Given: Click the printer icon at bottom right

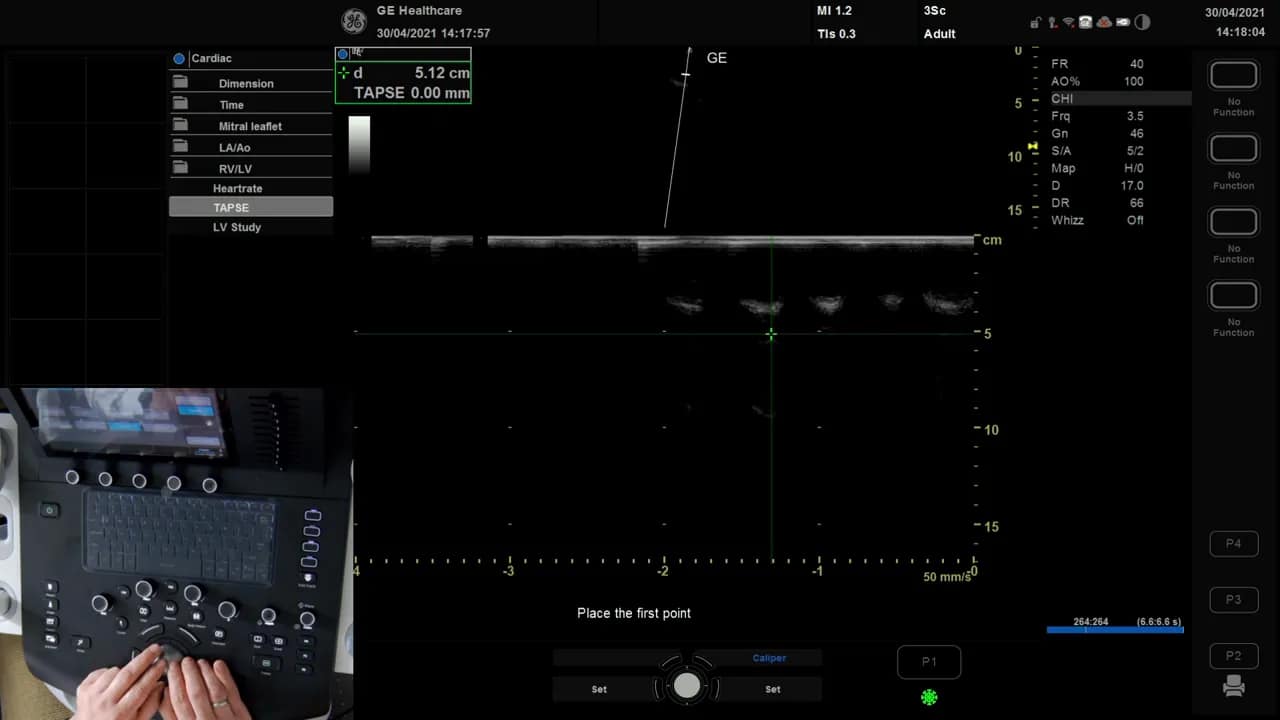Looking at the screenshot, I should tap(1233, 686).
